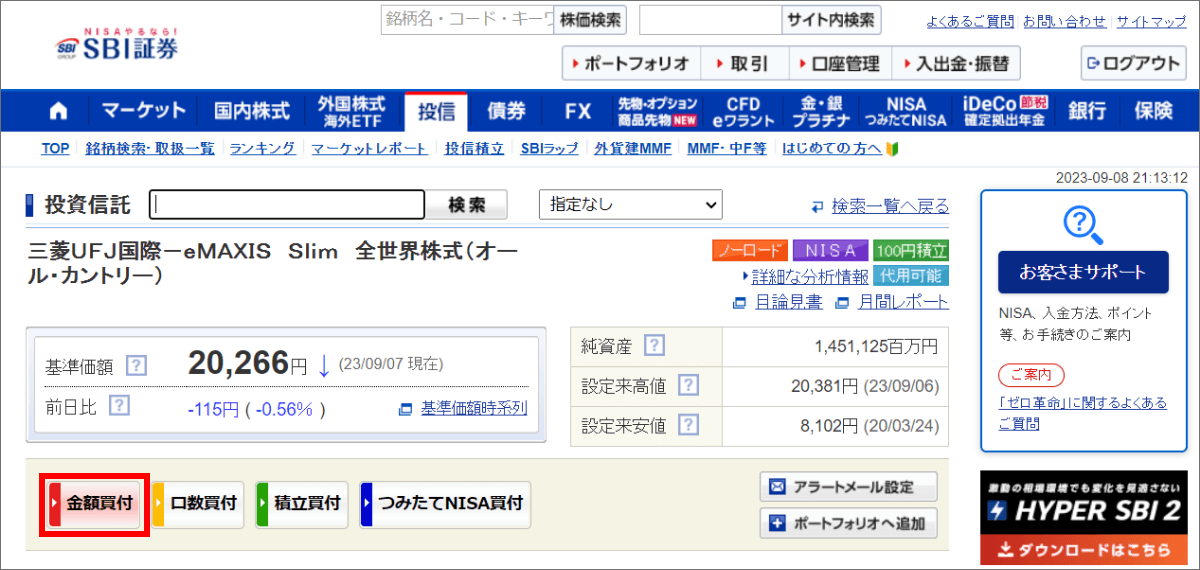This screenshot has width=1200, height=570.
Task: Open the TOP submenu link
Action: (56, 148)
